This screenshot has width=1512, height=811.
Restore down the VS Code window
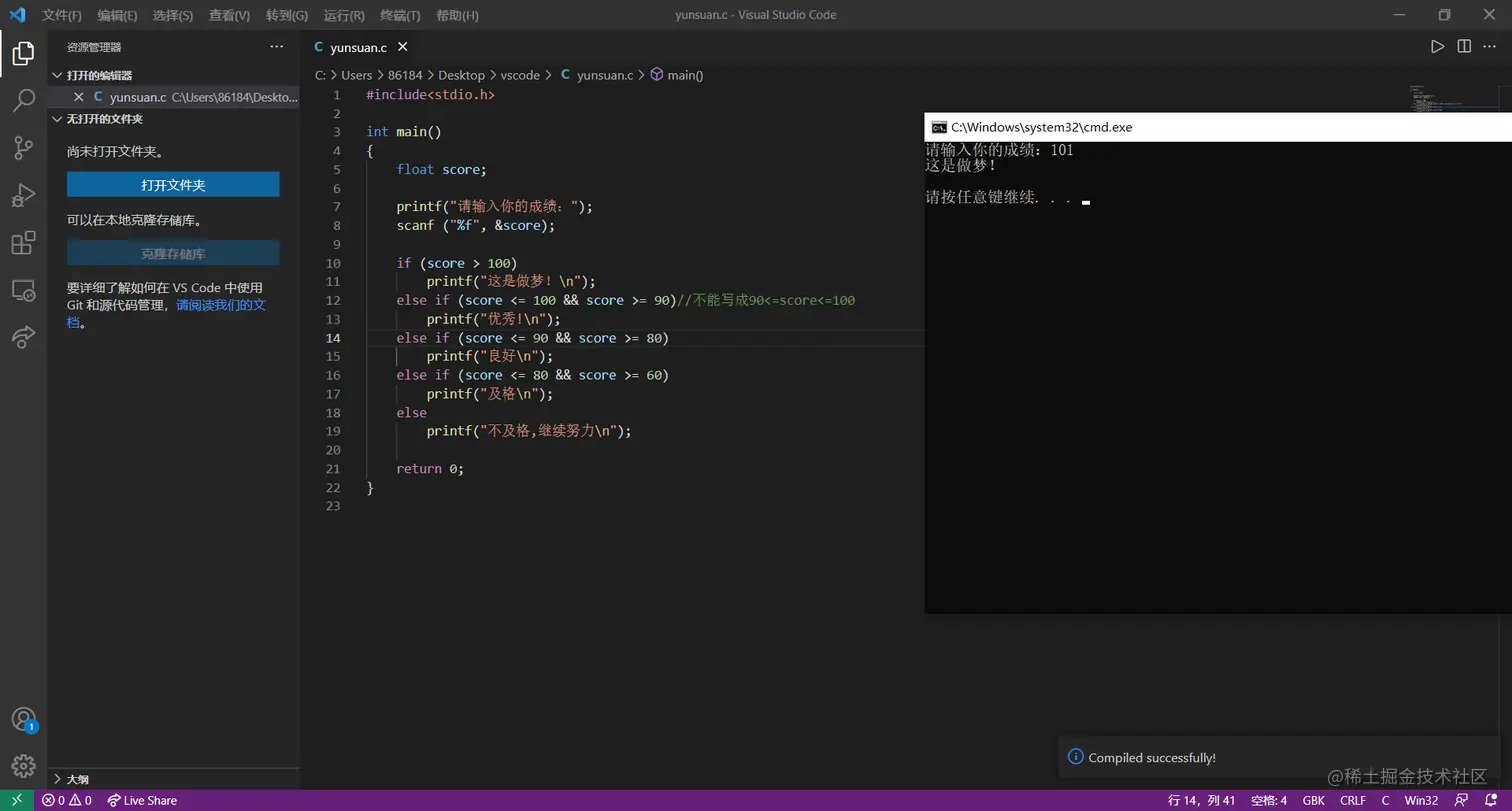click(1444, 15)
